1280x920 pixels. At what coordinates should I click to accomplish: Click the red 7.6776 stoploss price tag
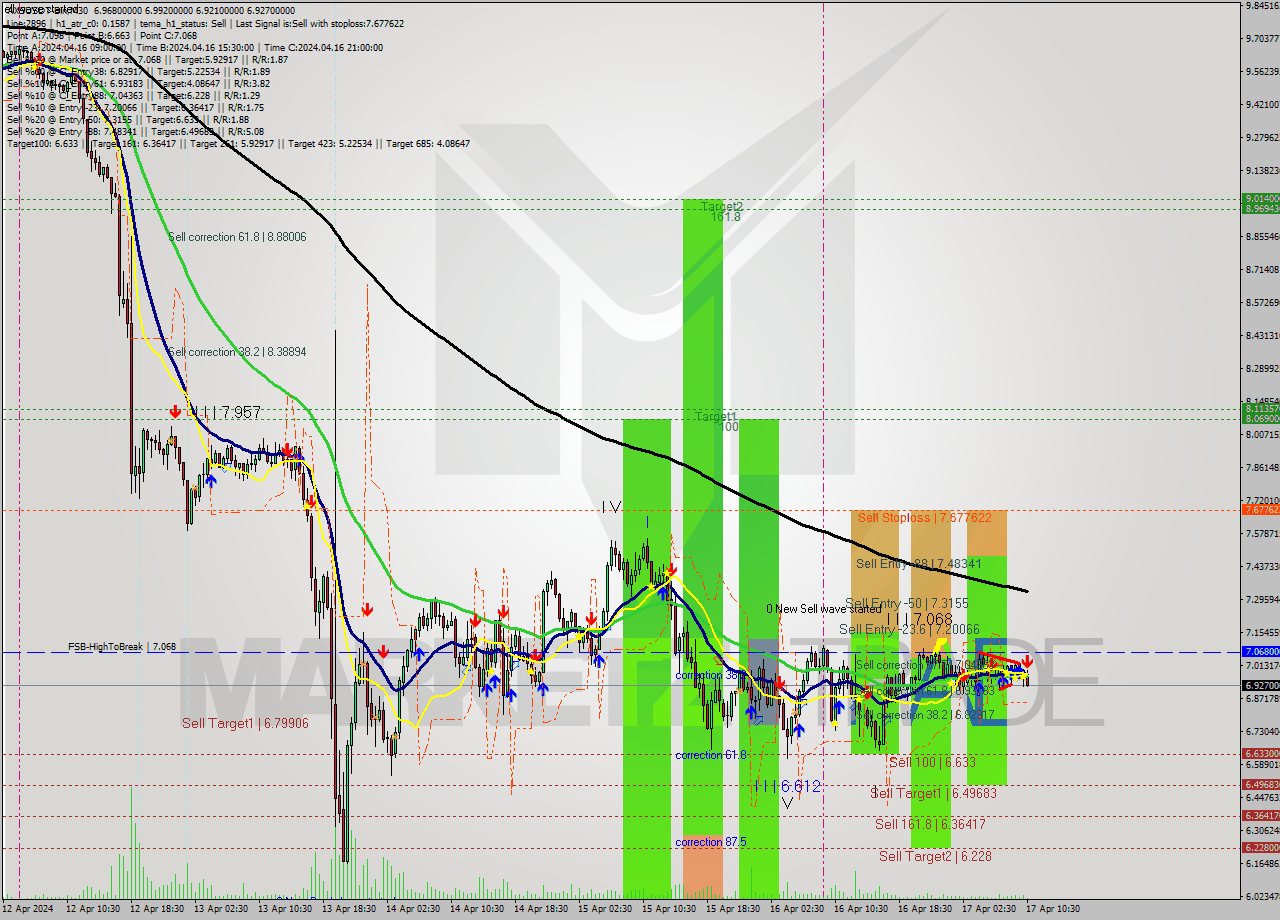click(x=1260, y=510)
